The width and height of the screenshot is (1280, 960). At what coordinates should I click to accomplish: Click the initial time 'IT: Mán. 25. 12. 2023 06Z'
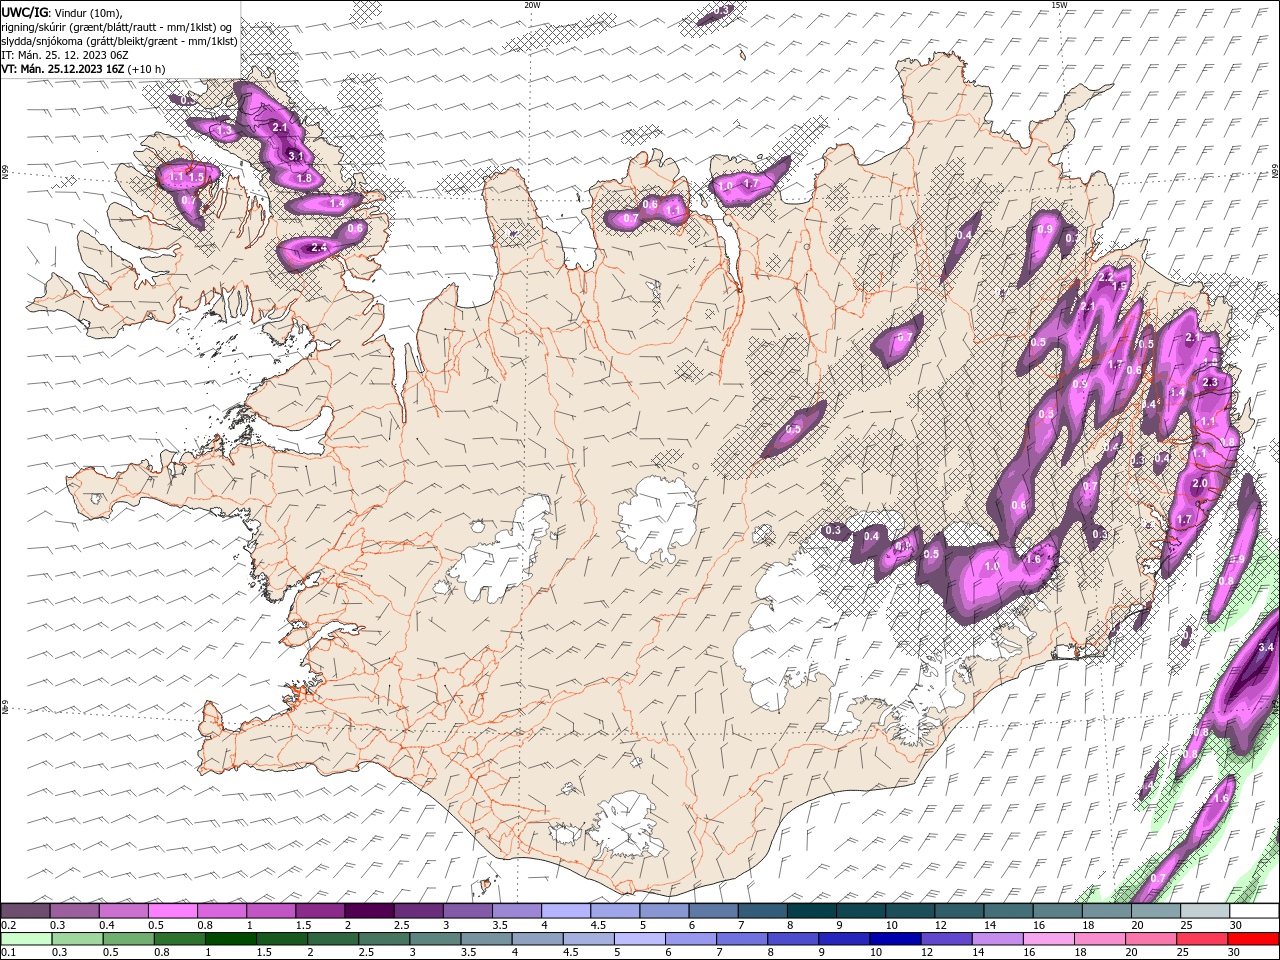tap(64, 55)
